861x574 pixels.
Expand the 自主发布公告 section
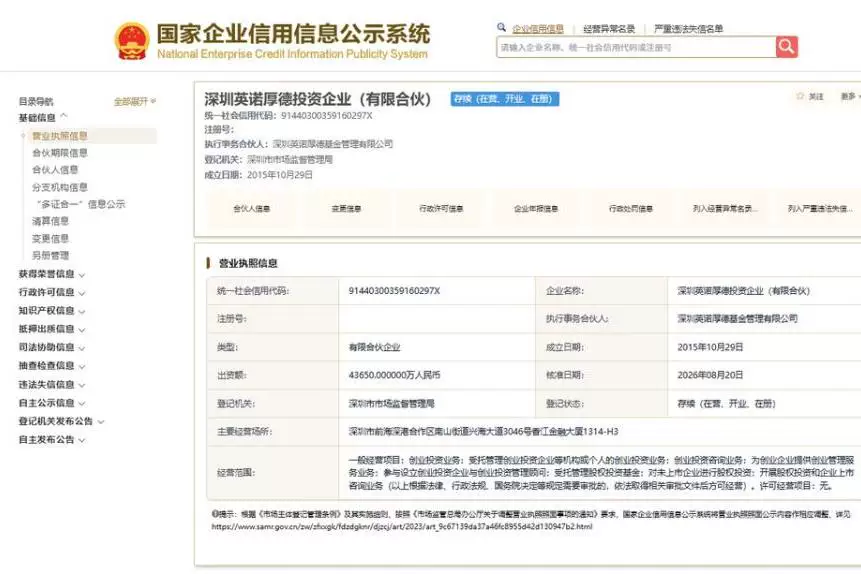tap(52, 440)
